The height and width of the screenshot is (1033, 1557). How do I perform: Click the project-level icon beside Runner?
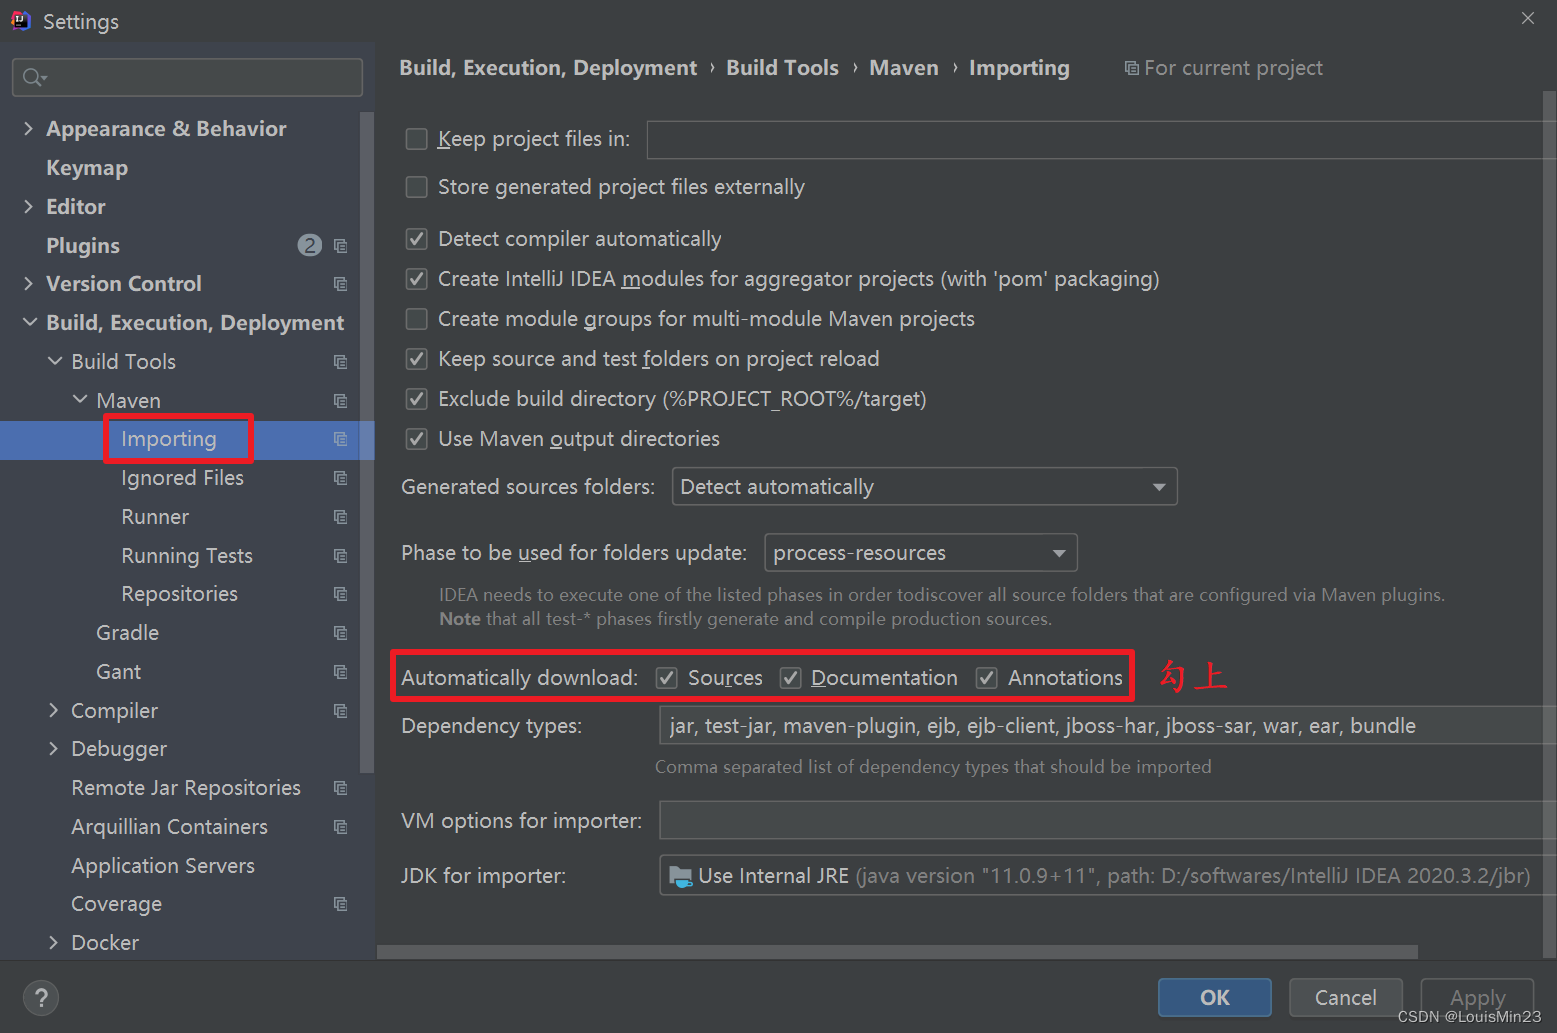pyautogui.click(x=340, y=517)
